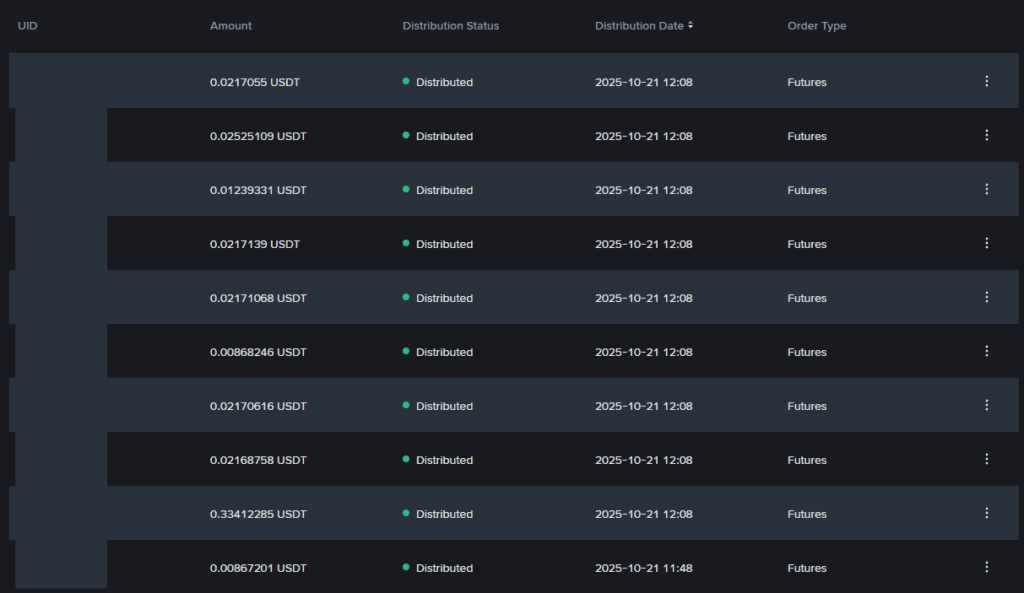The image size is (1024, 593).
Task: Open more options for 0.02170616 USDT row
Action: (986, 405)
